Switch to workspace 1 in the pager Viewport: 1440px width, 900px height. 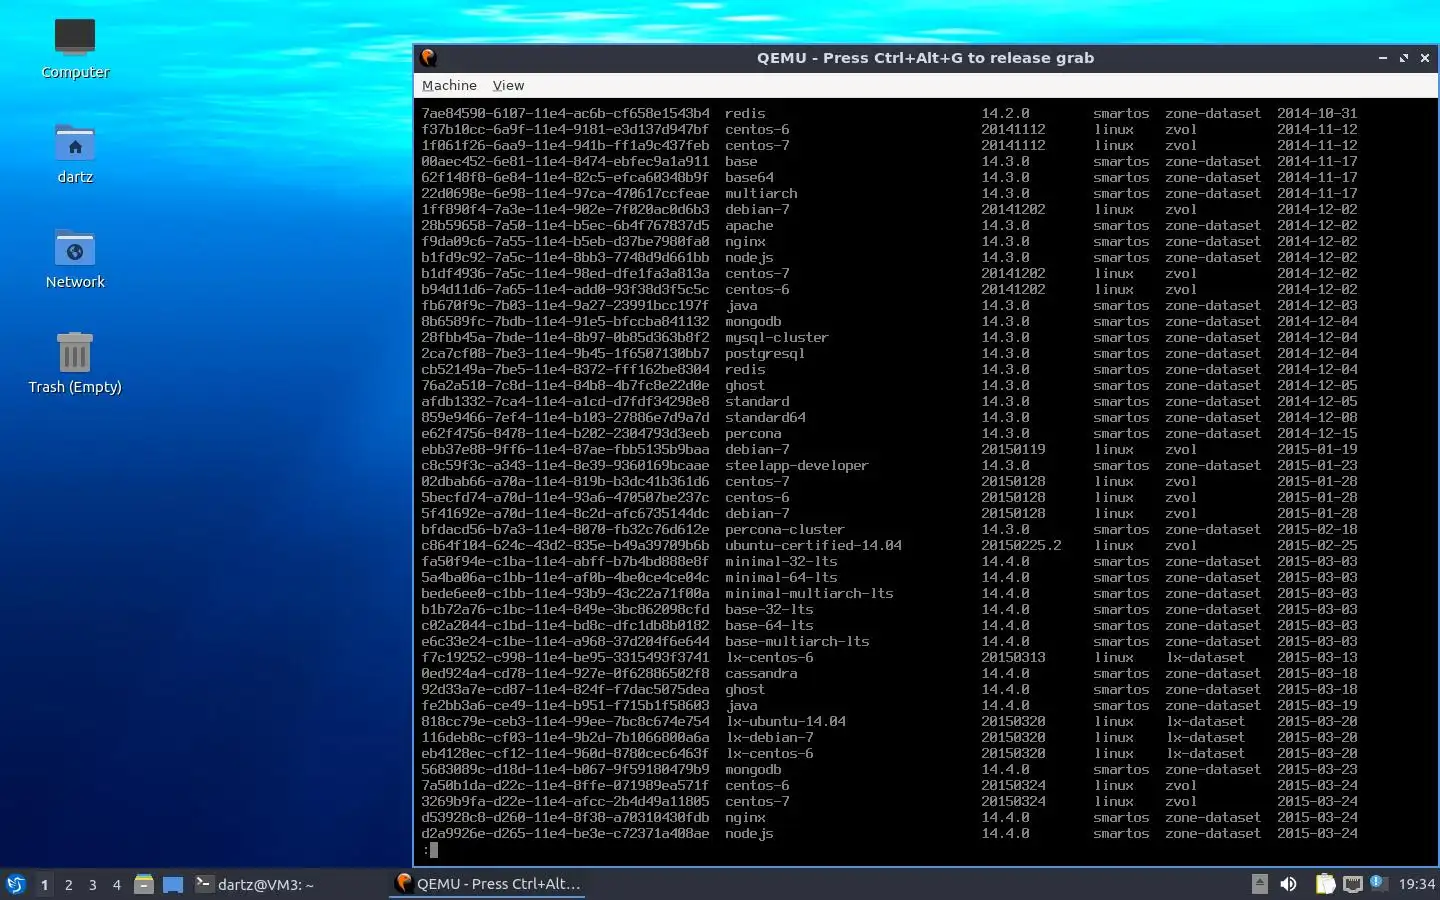(x=44, y=884)
